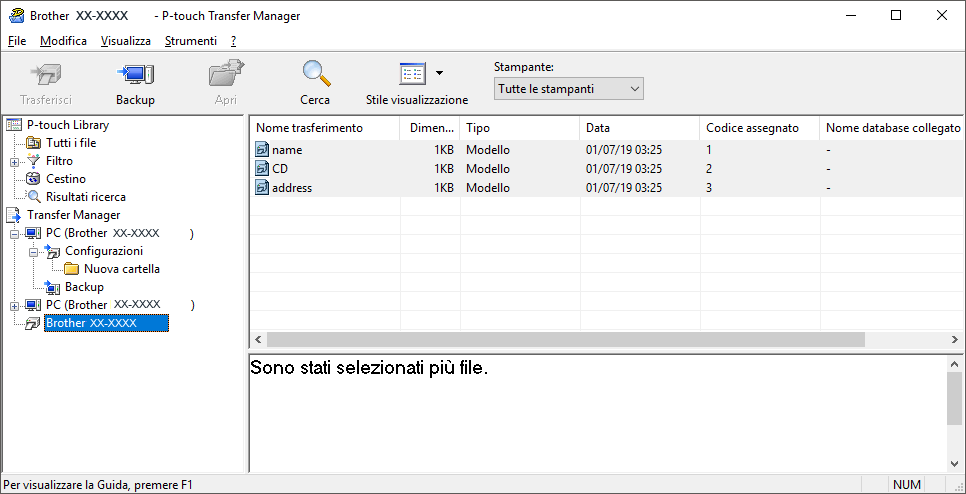This screenshot has width=966, height=494.
Task: Click the Stile visualizzazione view icon
Action: [412, 75]
